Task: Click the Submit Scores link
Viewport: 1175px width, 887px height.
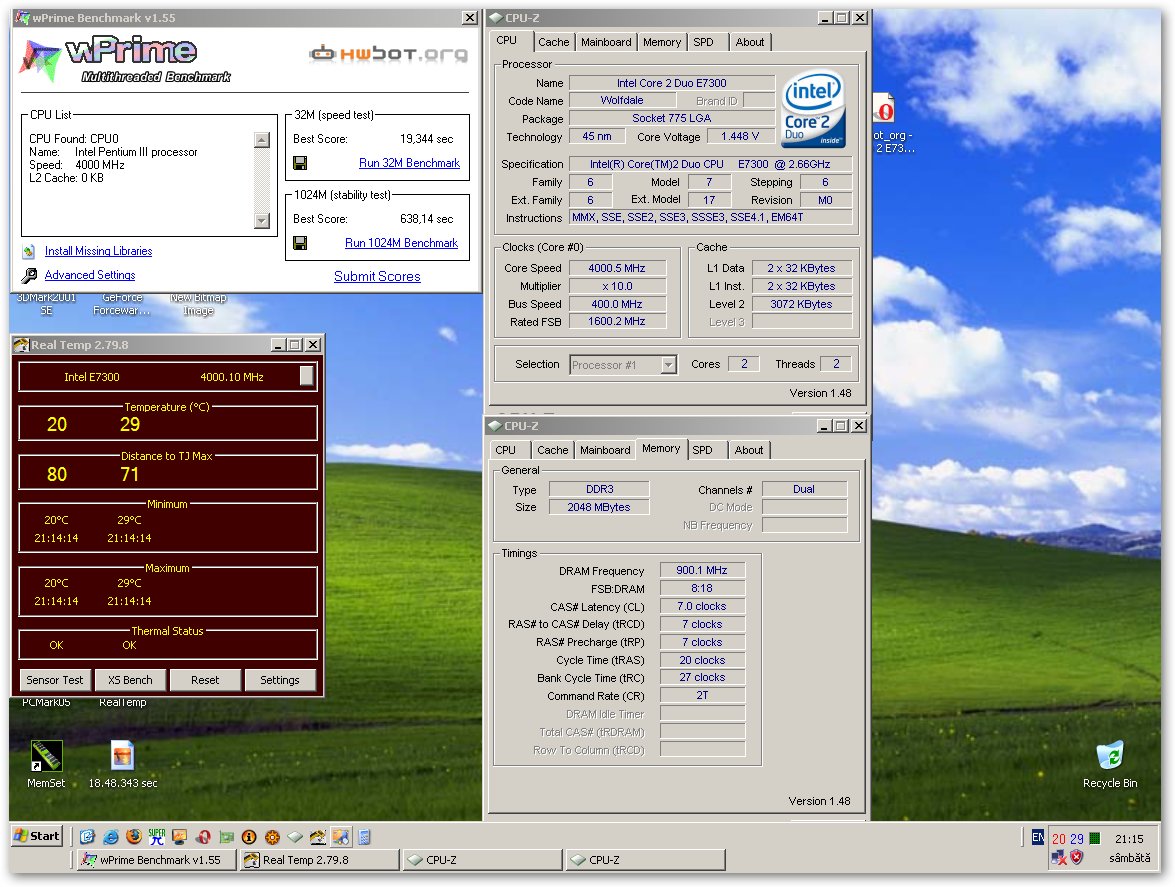Action: click(x=377, y=276)
